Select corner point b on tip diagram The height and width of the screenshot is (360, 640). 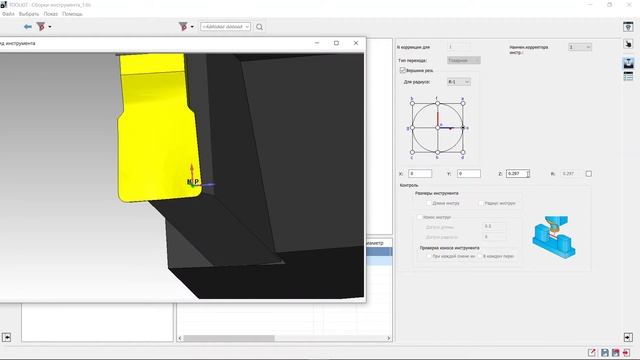[412, 103]
